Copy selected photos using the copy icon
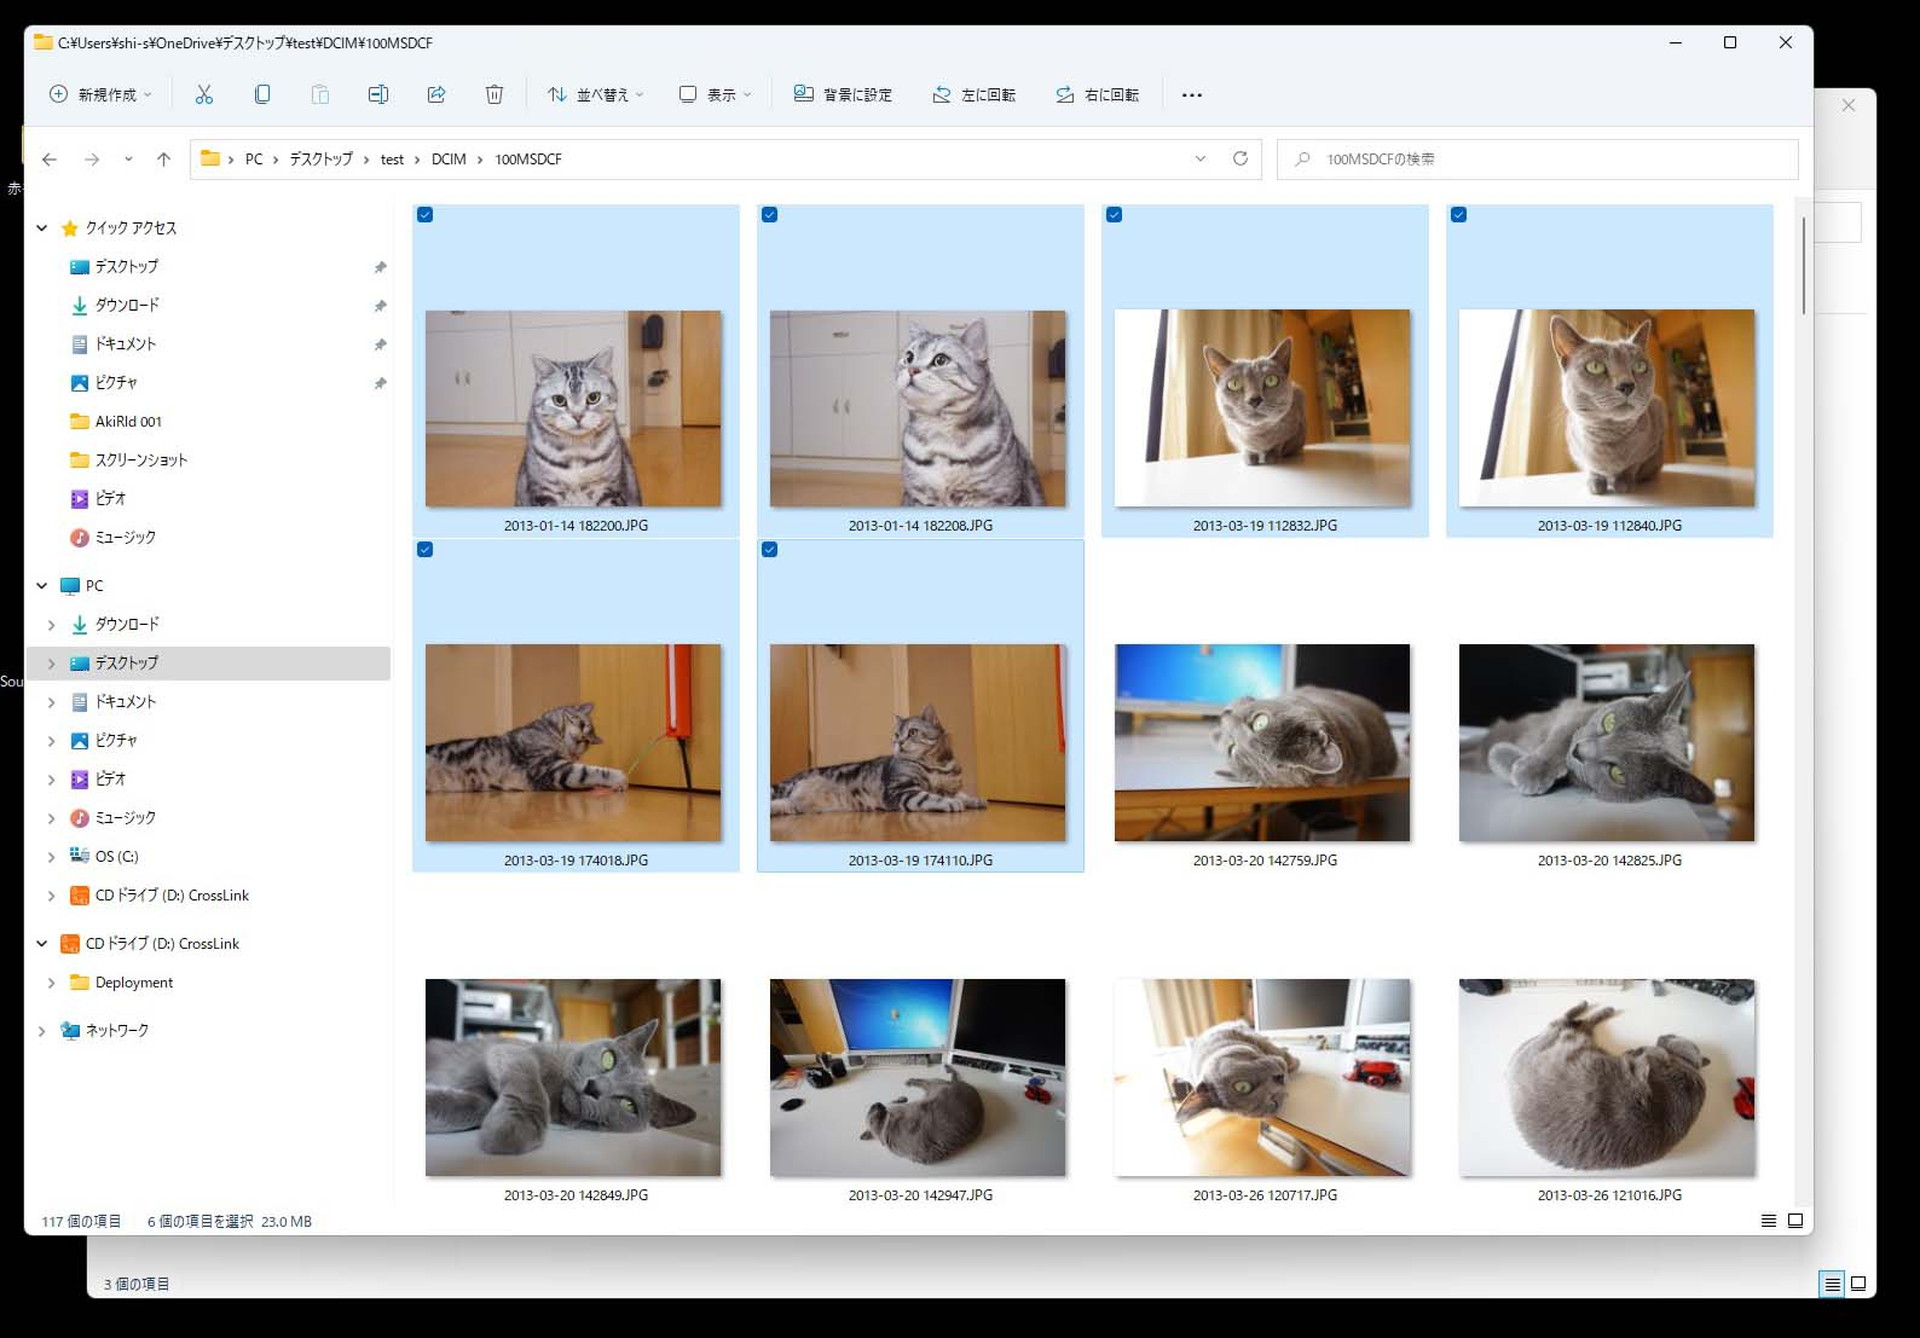Image resolution: width=1920 pixels, height=1338 pixels. pos(262,94)
